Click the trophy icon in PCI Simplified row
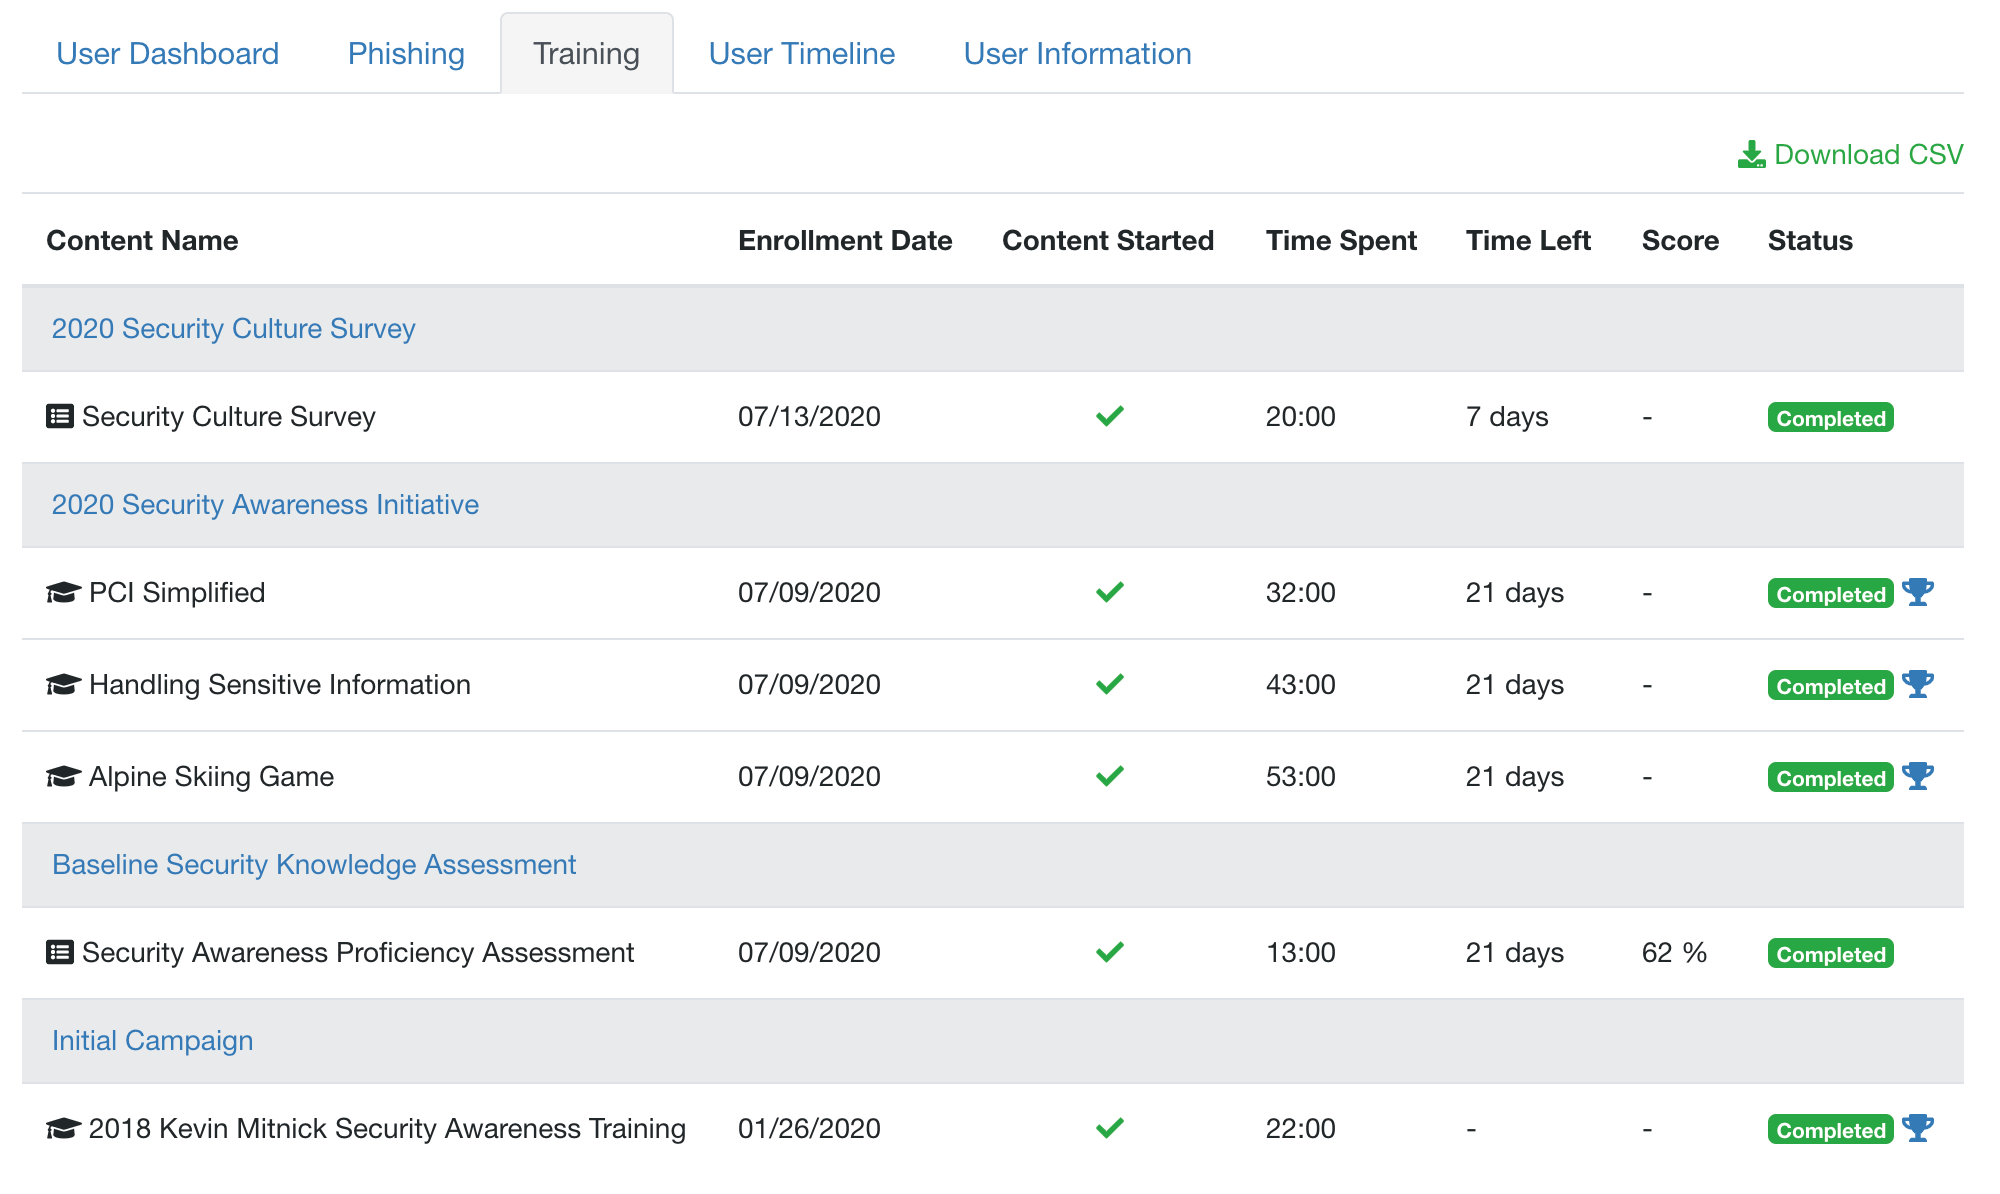 [1918, 592]
